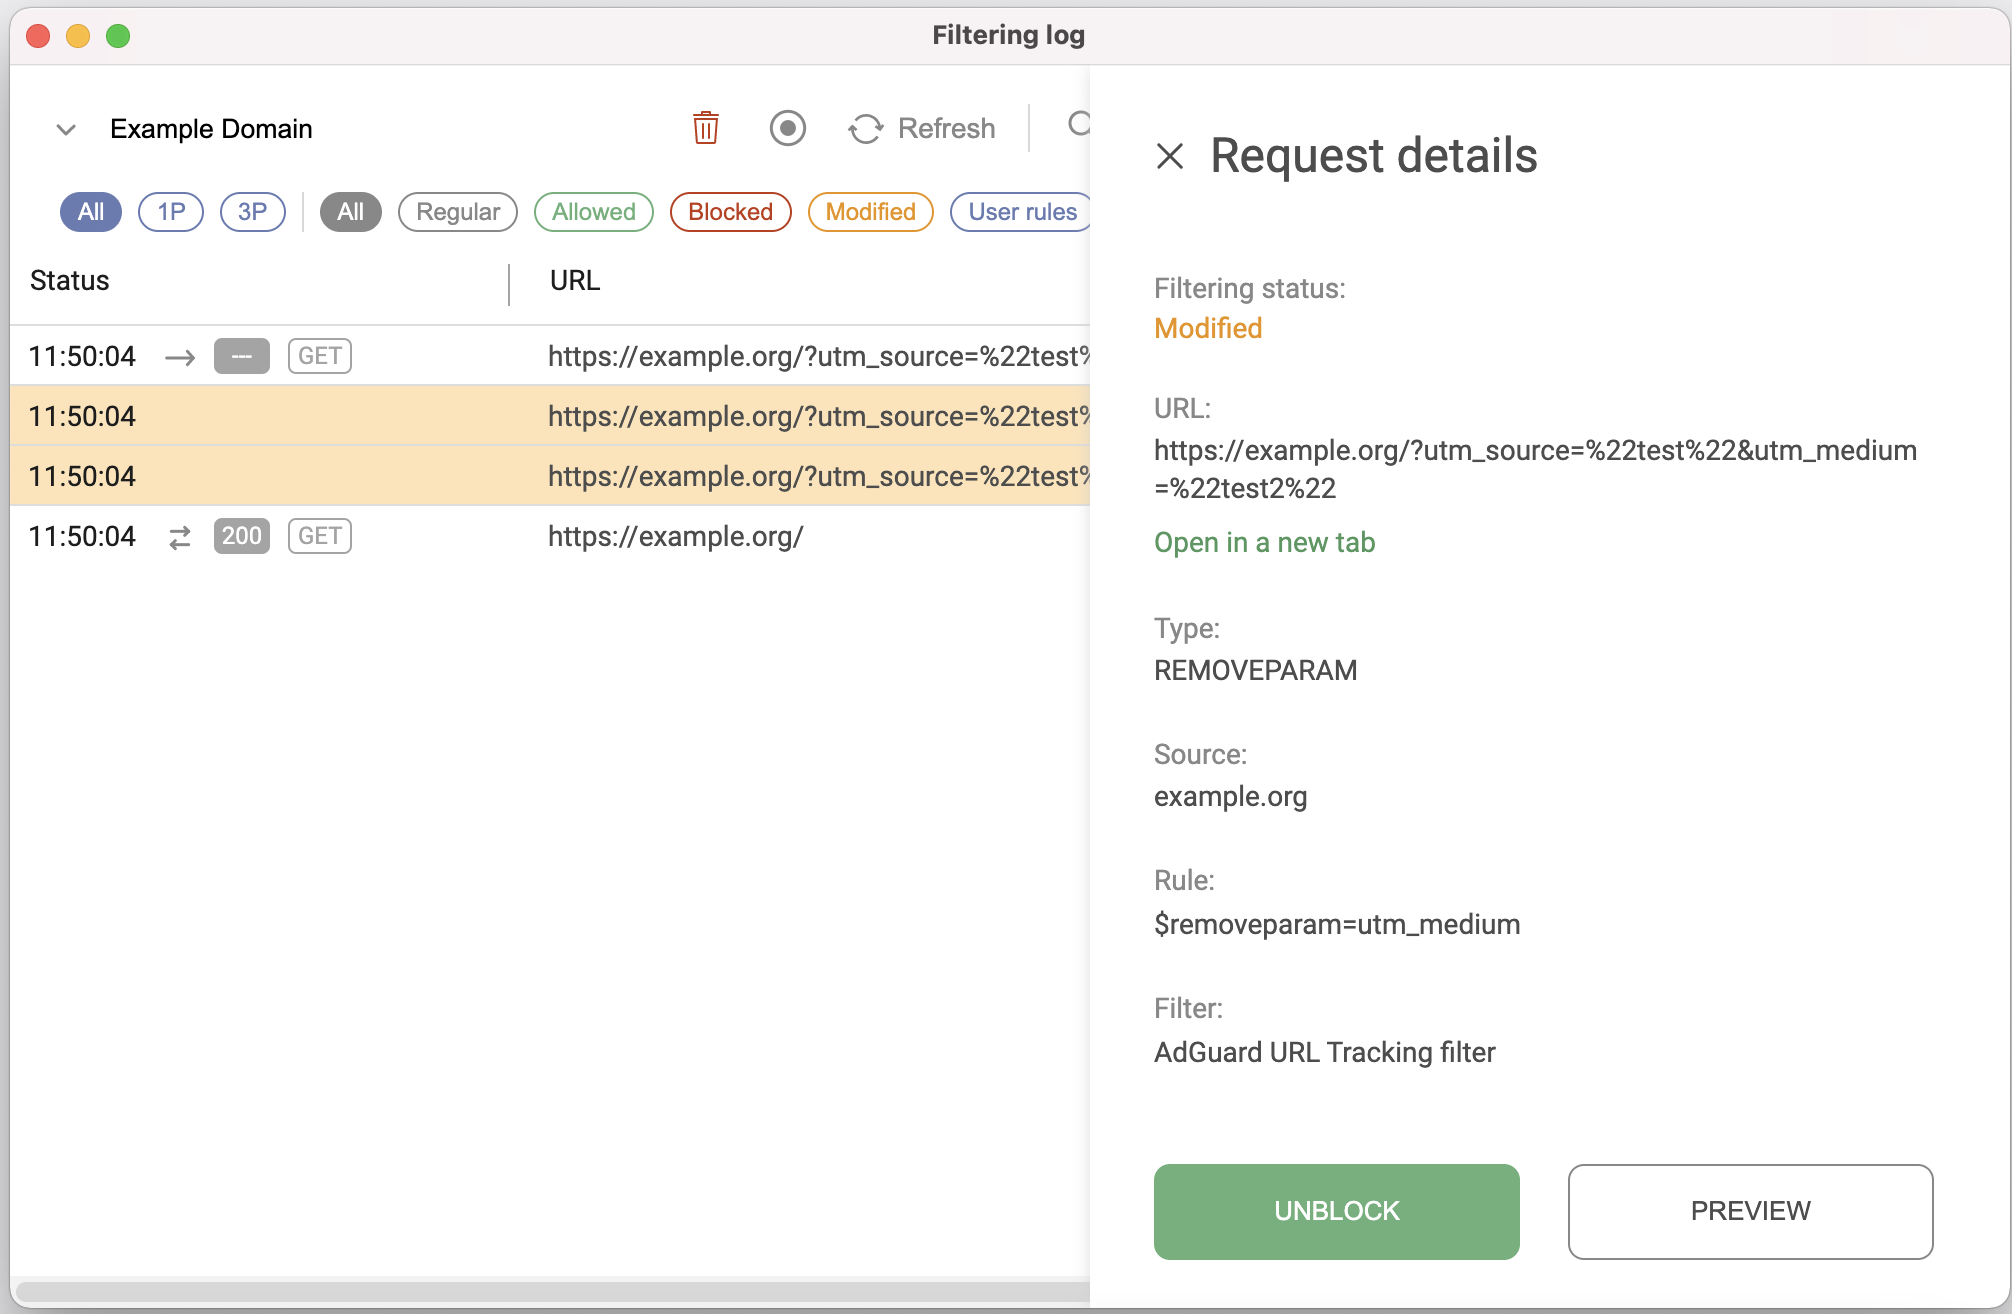
Task: Click the 200 status badge for example.org
Action: pyautogui.click(x=241, y=536)
